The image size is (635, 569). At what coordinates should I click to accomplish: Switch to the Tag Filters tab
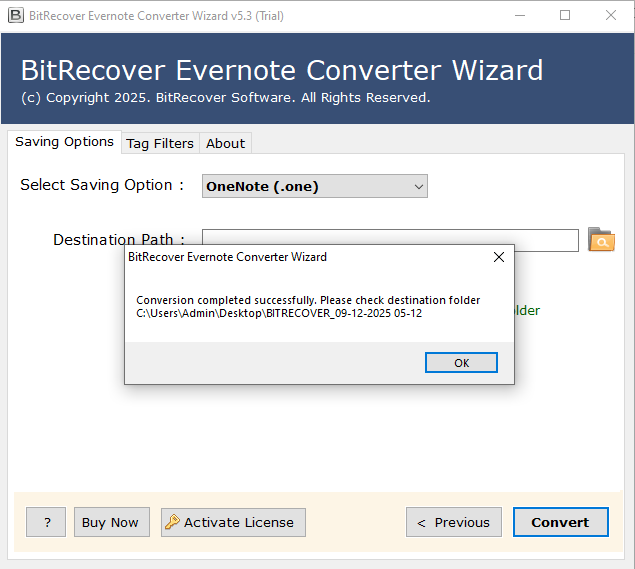tap(160, 143)
